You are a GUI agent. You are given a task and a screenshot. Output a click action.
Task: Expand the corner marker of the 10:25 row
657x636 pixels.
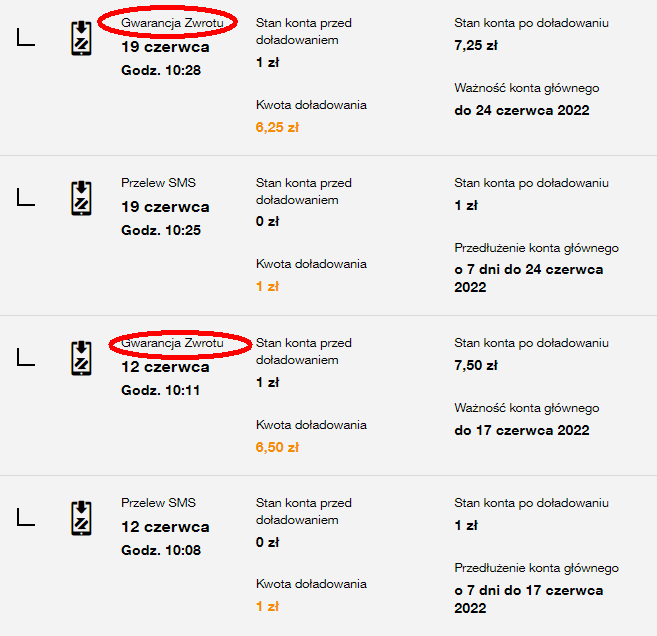[26, 198]
